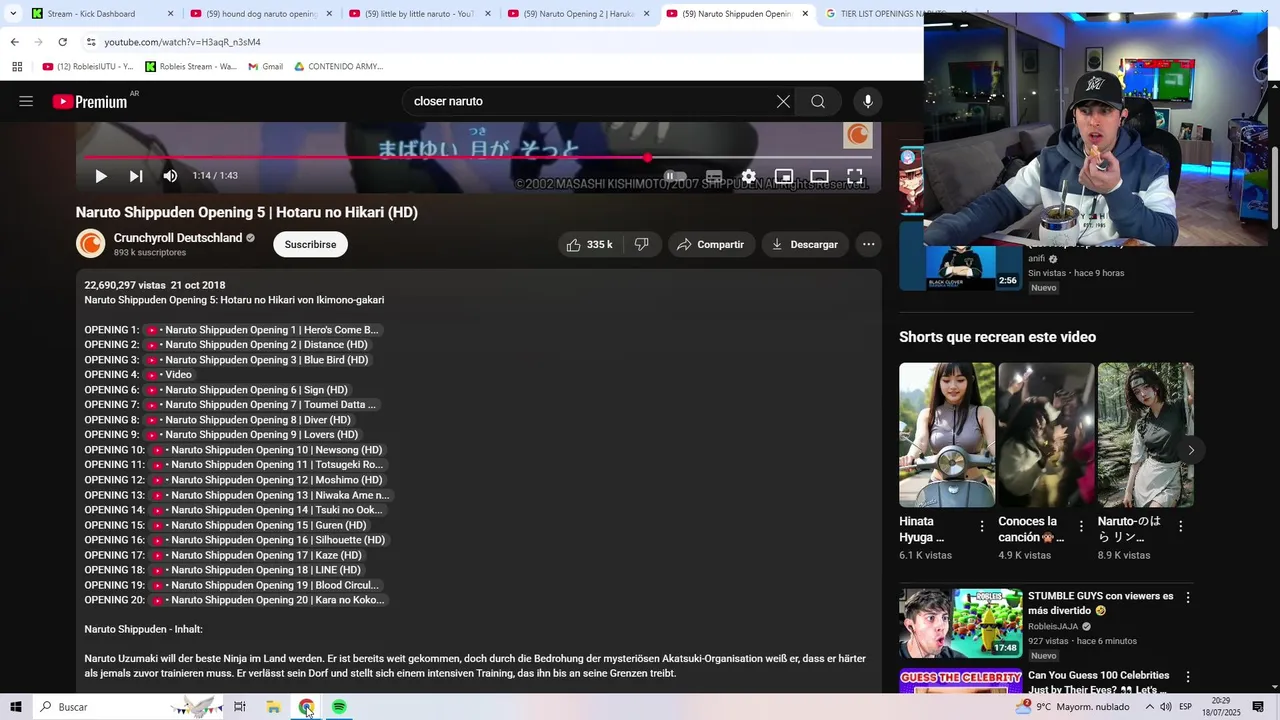The height and width of the screenshot is (720, 1280).
Task: Enter fullscreen mode
Action: click(855, 176)
